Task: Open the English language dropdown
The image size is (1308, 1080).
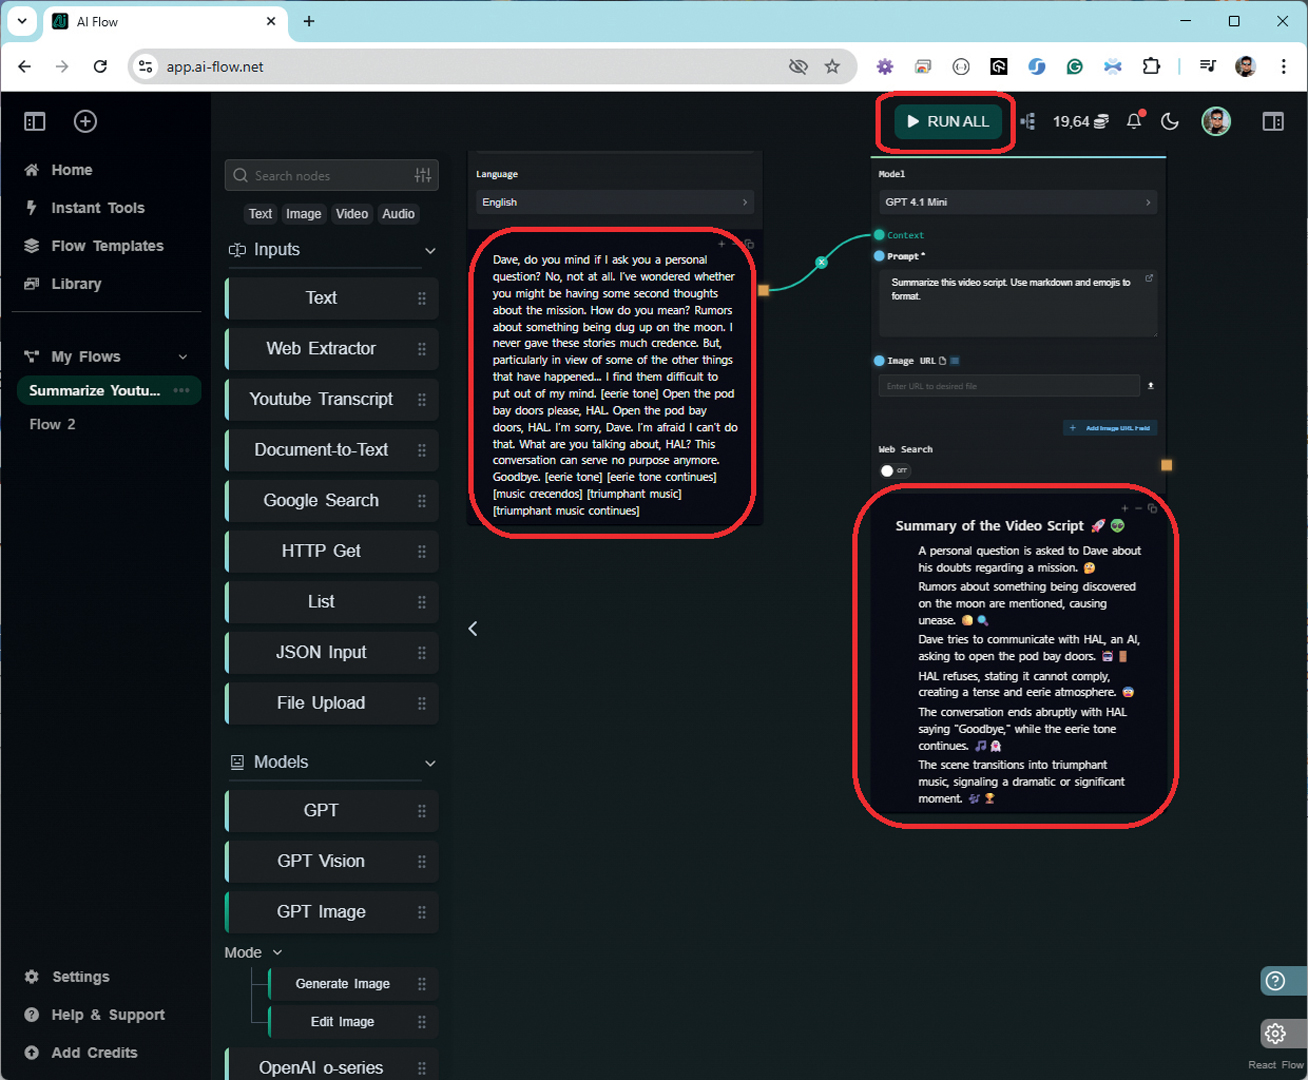Action: click(614, 202)
